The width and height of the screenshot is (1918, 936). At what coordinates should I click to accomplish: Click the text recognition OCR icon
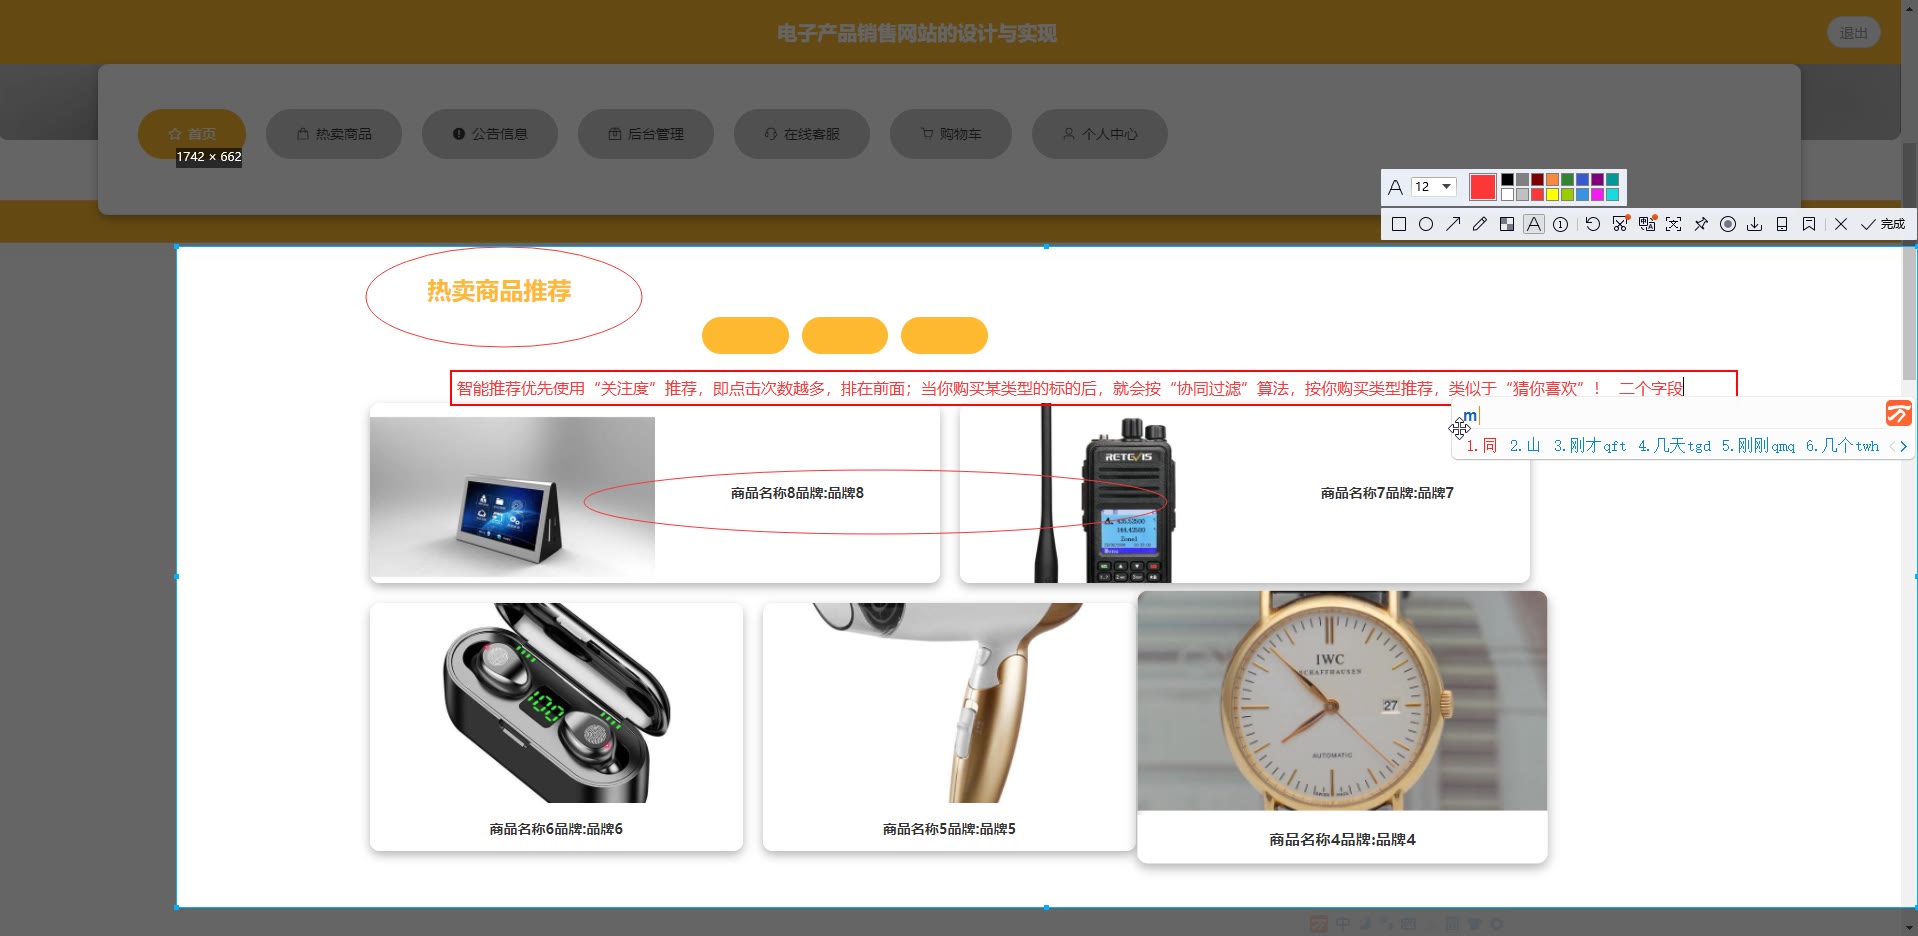(1674, 224)
